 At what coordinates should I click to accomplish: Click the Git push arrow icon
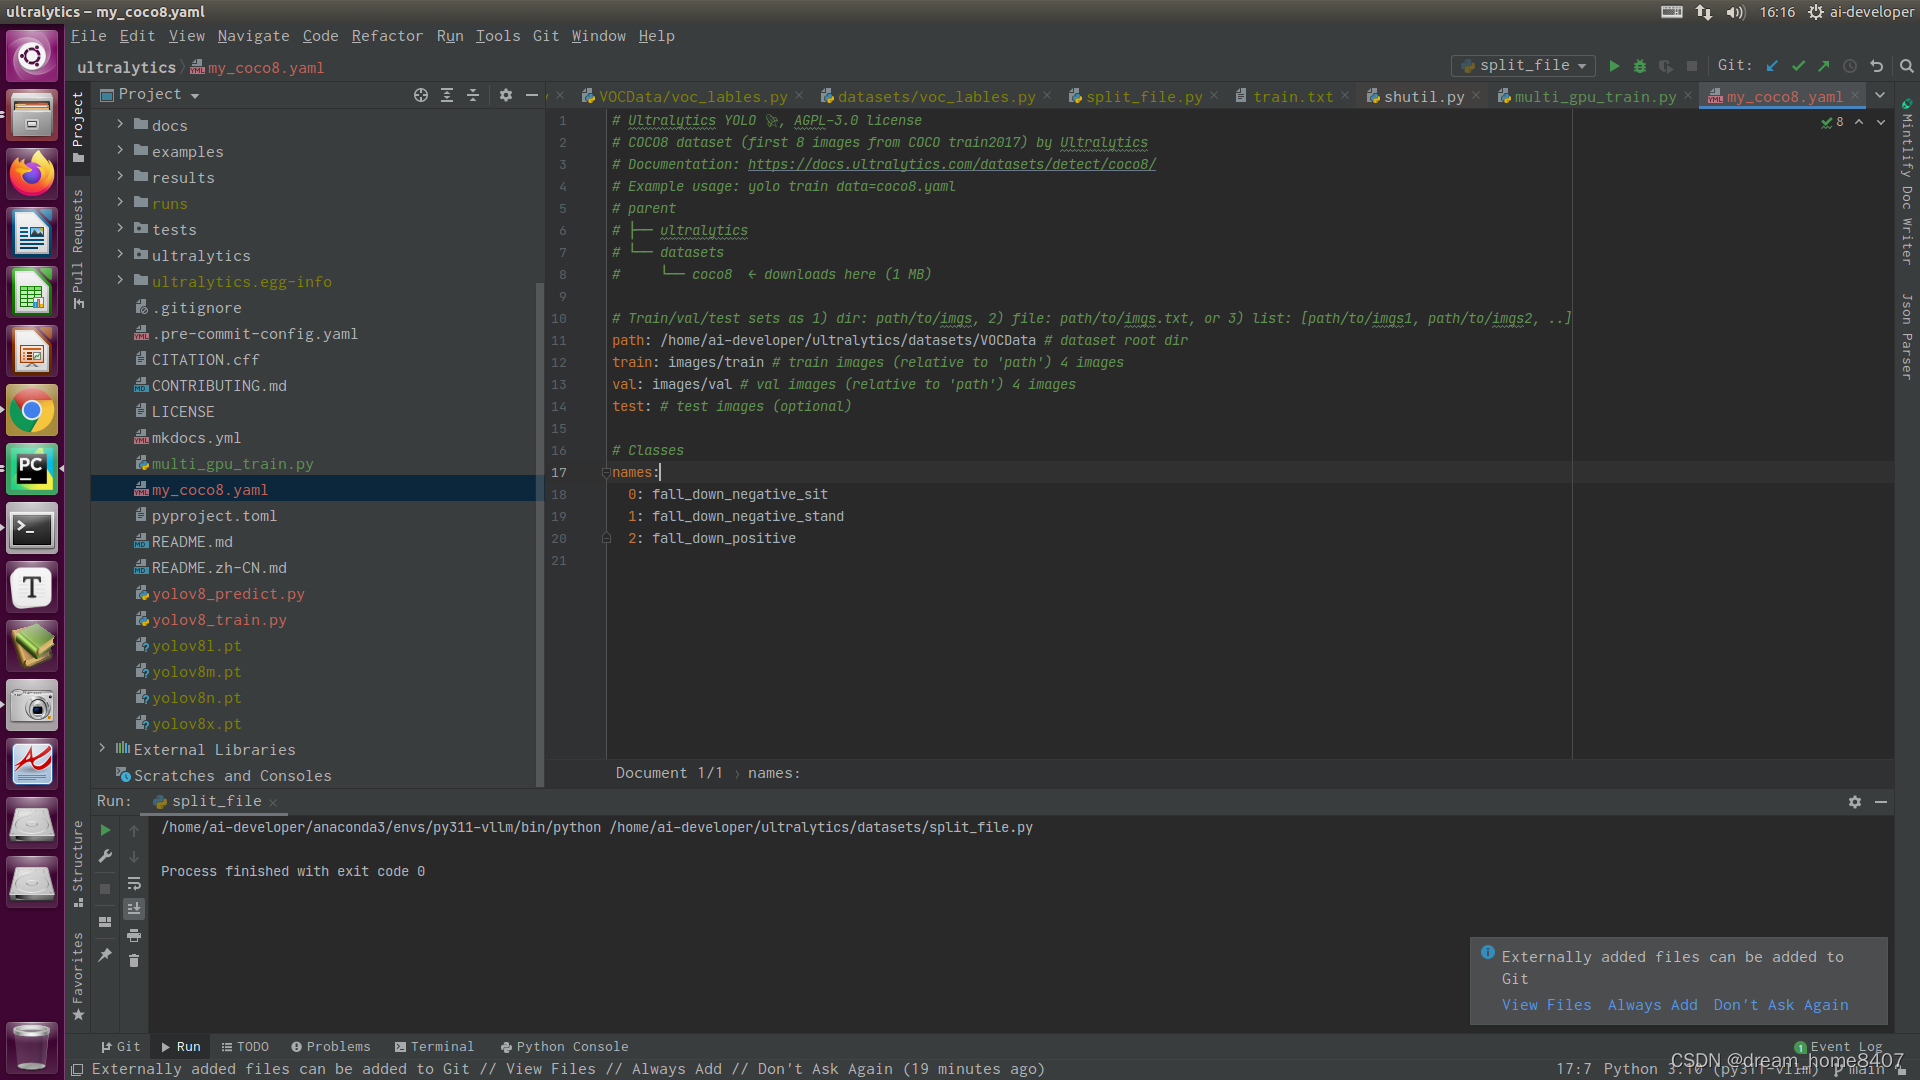(x=1824, y=66)
